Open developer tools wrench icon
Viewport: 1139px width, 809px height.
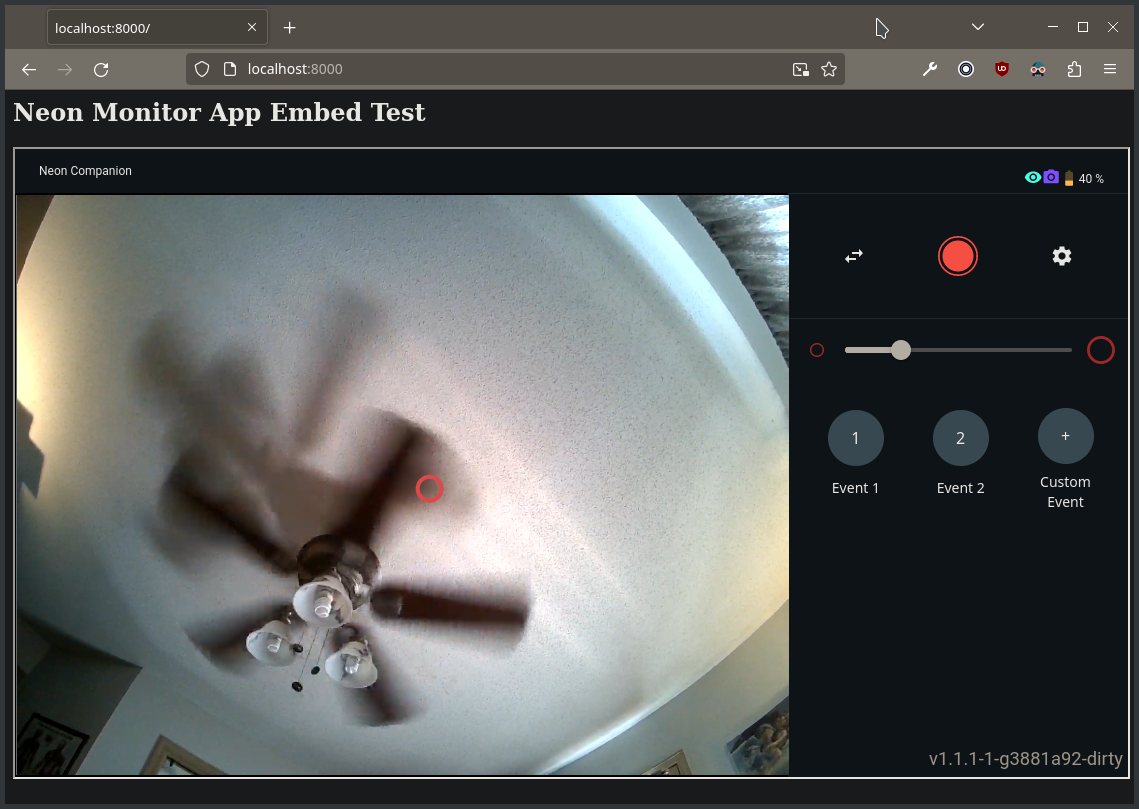tap(930, 70)
